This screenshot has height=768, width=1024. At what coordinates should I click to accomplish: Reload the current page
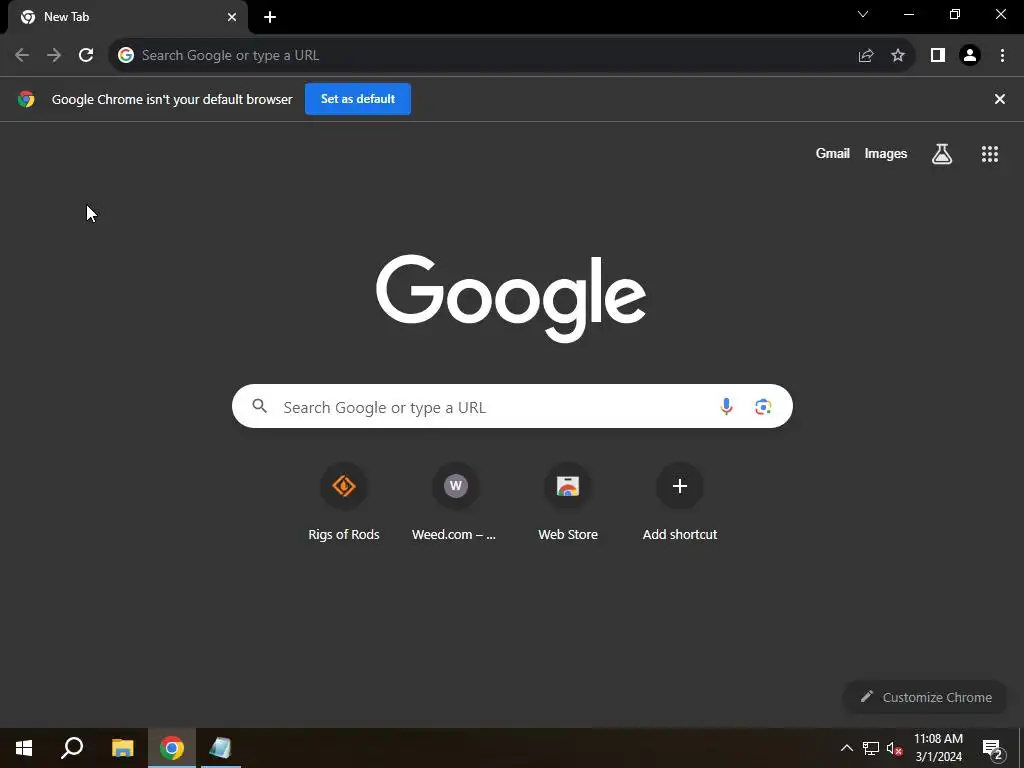tap(86, 55)
